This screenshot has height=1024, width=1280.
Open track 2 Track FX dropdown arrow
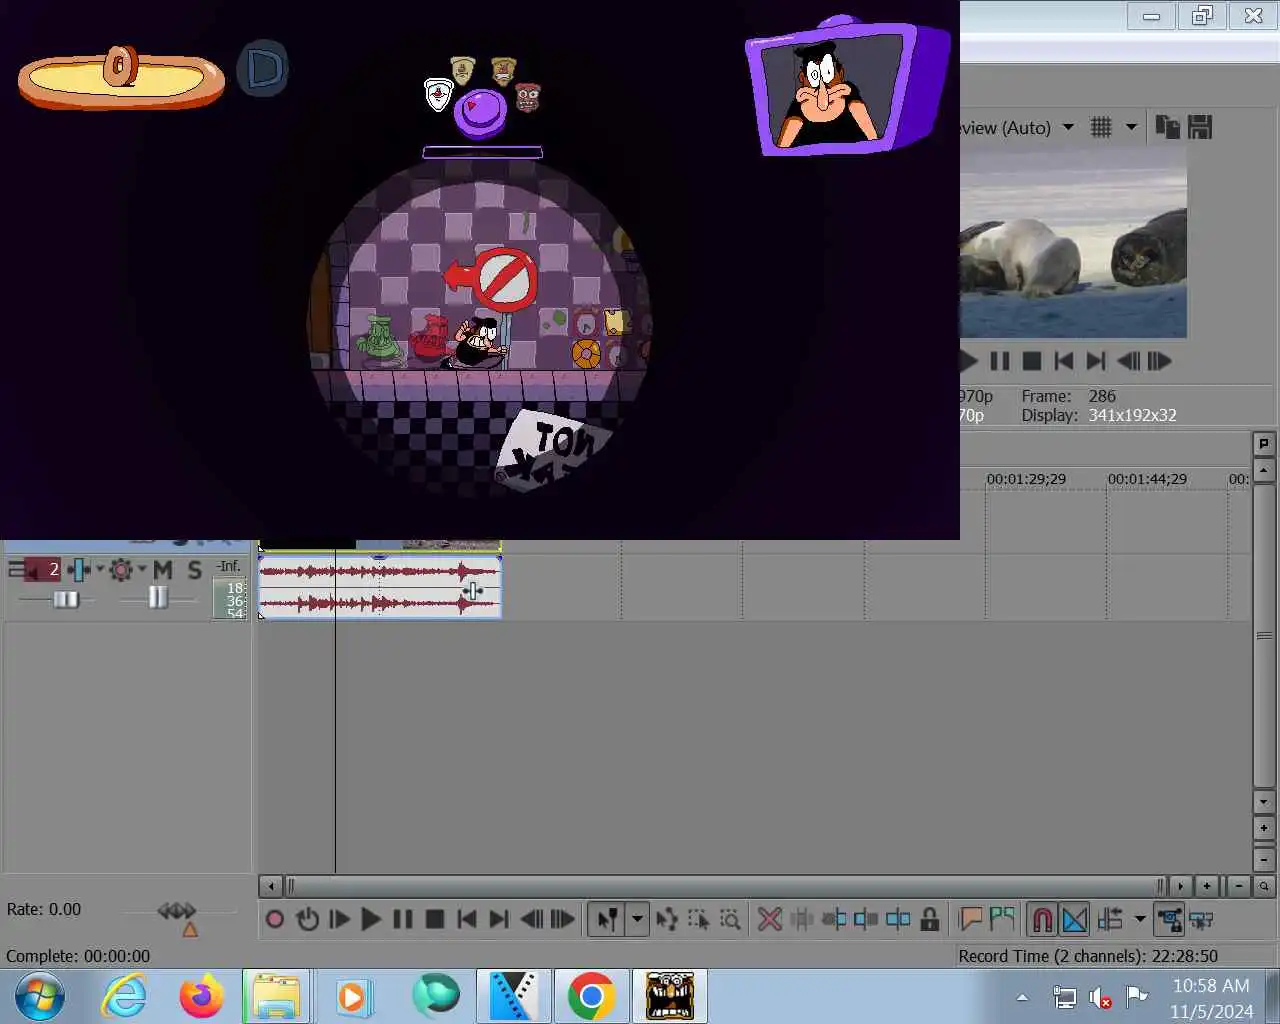100,569
